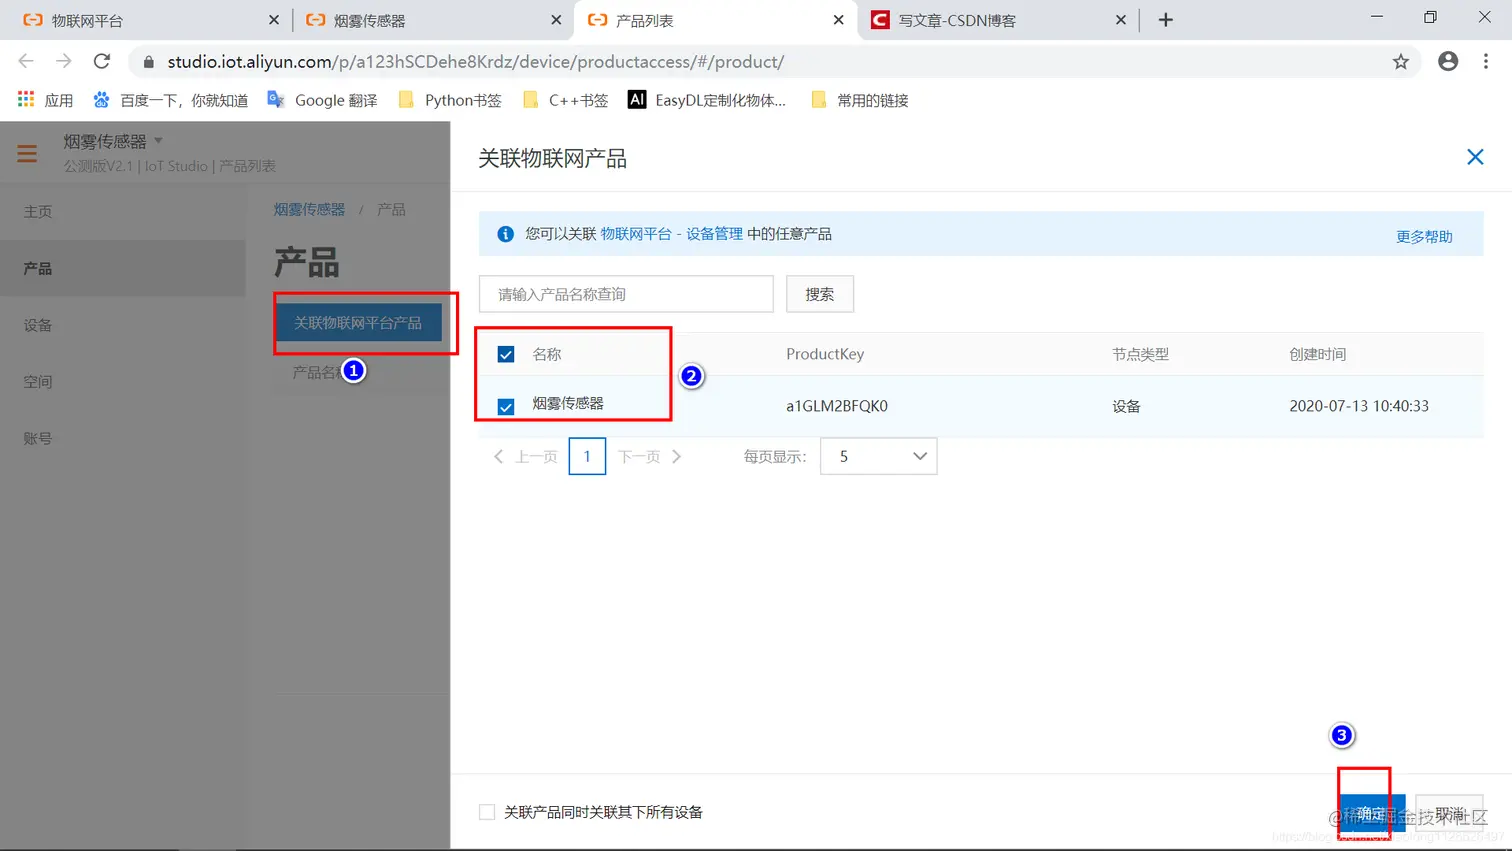Click the 上一页 previous page button
1512x851 pixels.
[x=526, y=456]
